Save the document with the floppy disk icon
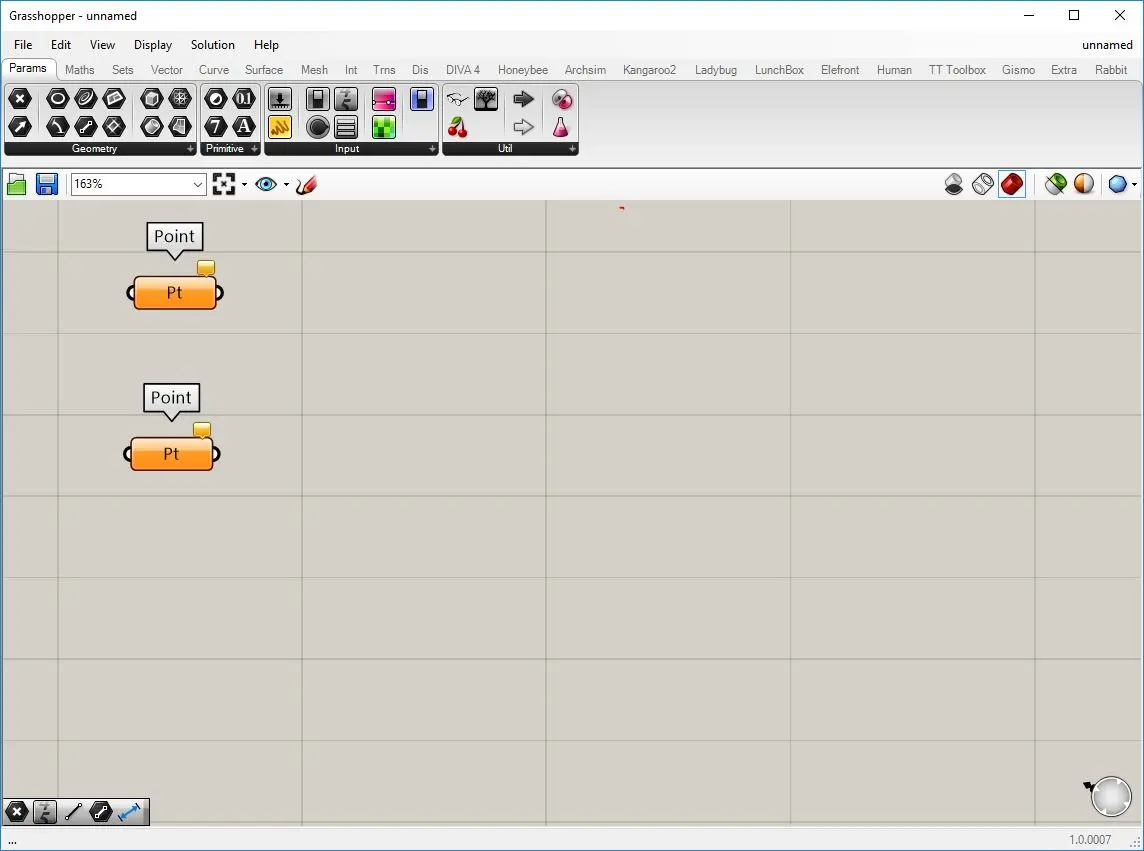Viewport: 1144px width, 851px height. 47,185
